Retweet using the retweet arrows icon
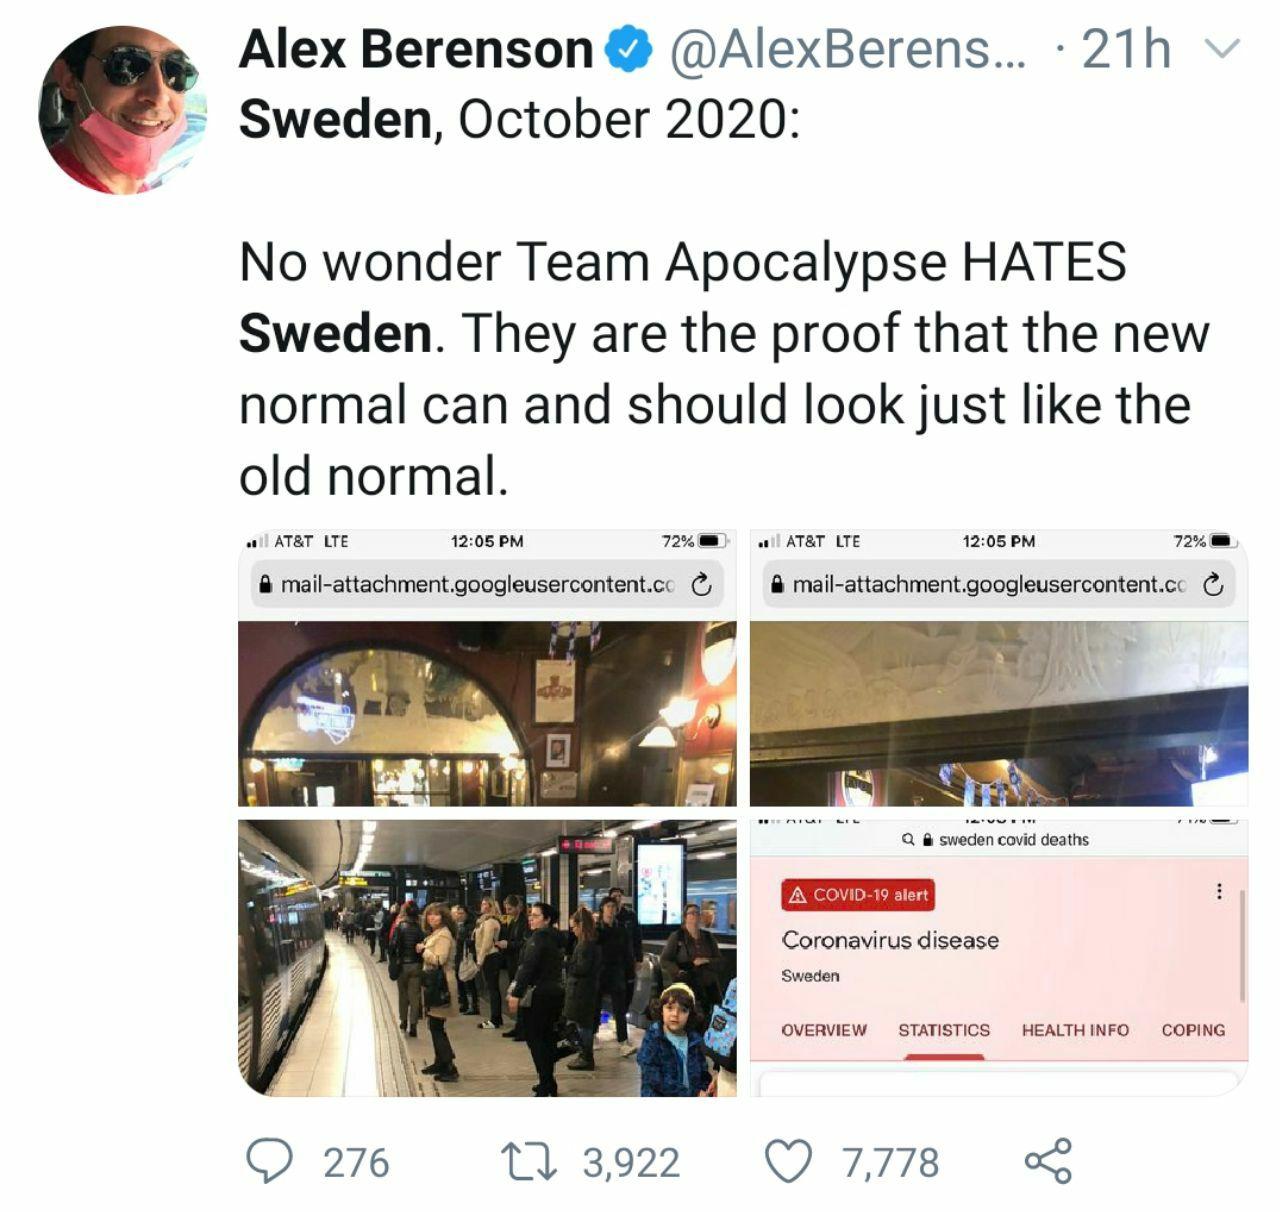Screen dimensions: 1280x1212 [x=528, y=1162]
